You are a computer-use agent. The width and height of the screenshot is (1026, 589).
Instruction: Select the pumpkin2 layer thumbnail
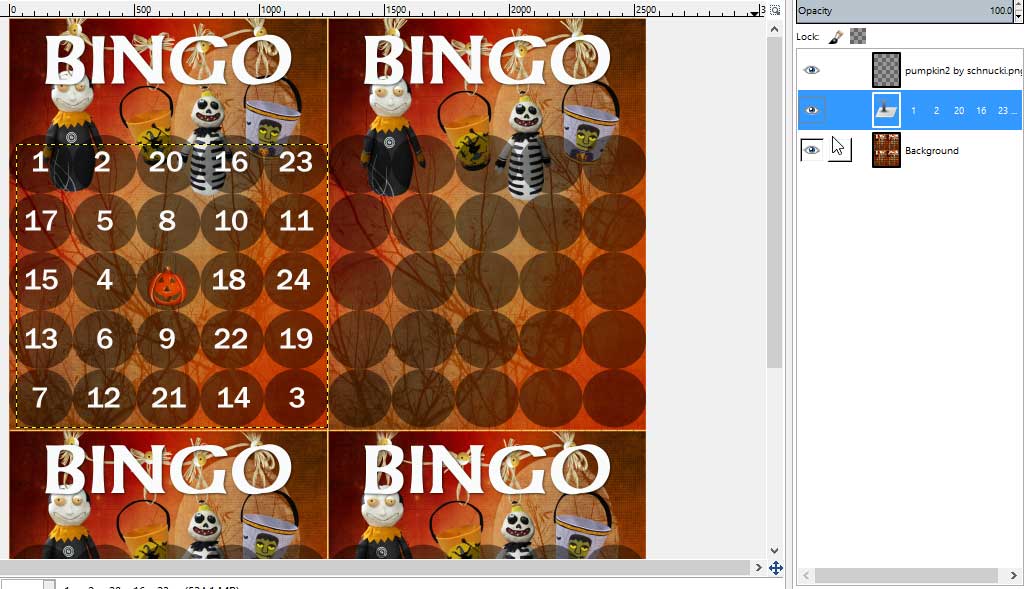(x=886, y=70)
